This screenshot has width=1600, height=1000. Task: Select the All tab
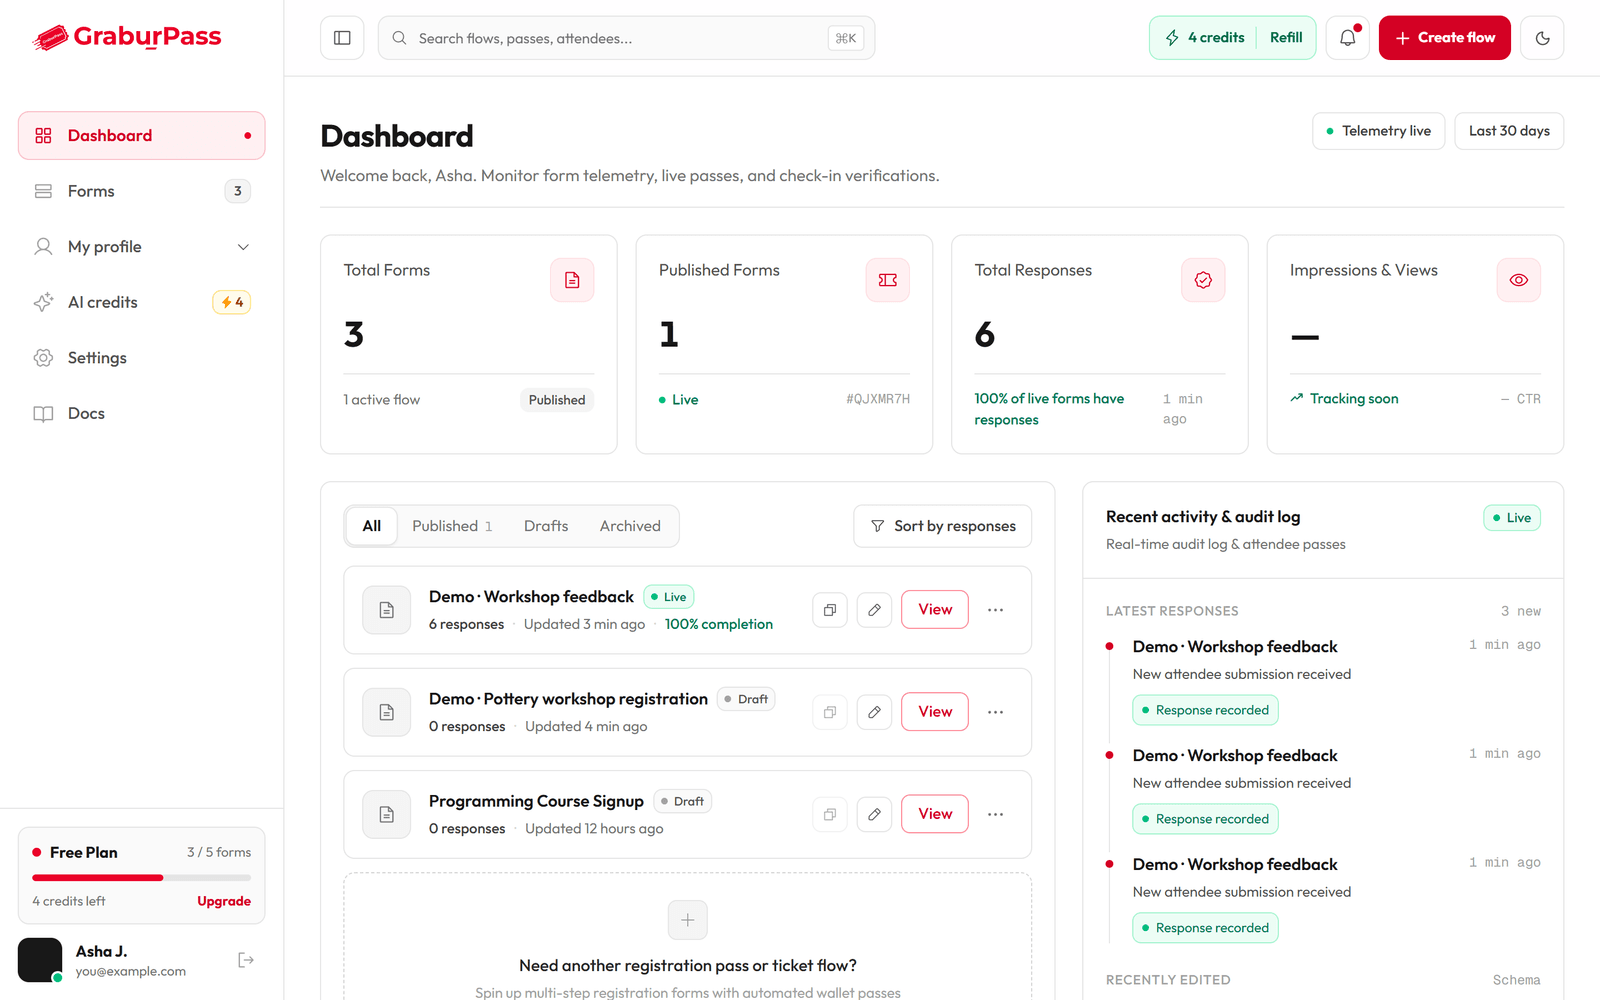click(x=372, y=526)
